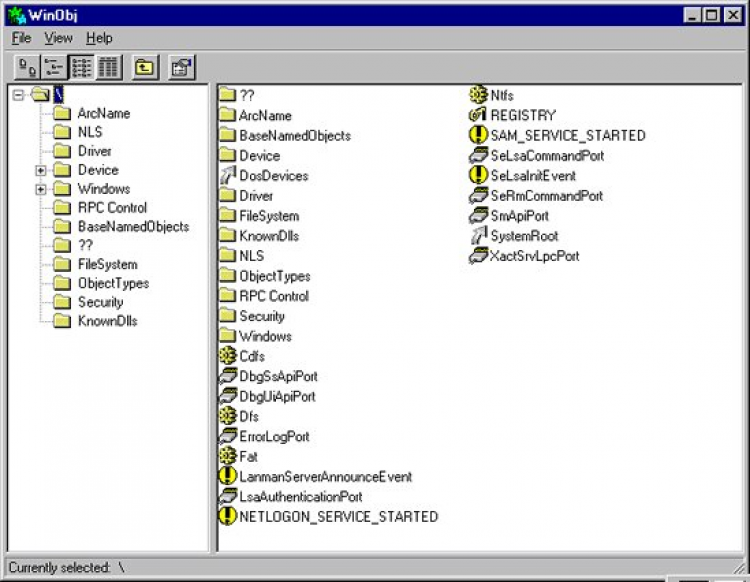
Task: Click the Dfs driver gear icon
Action: (x=228, y=416)
